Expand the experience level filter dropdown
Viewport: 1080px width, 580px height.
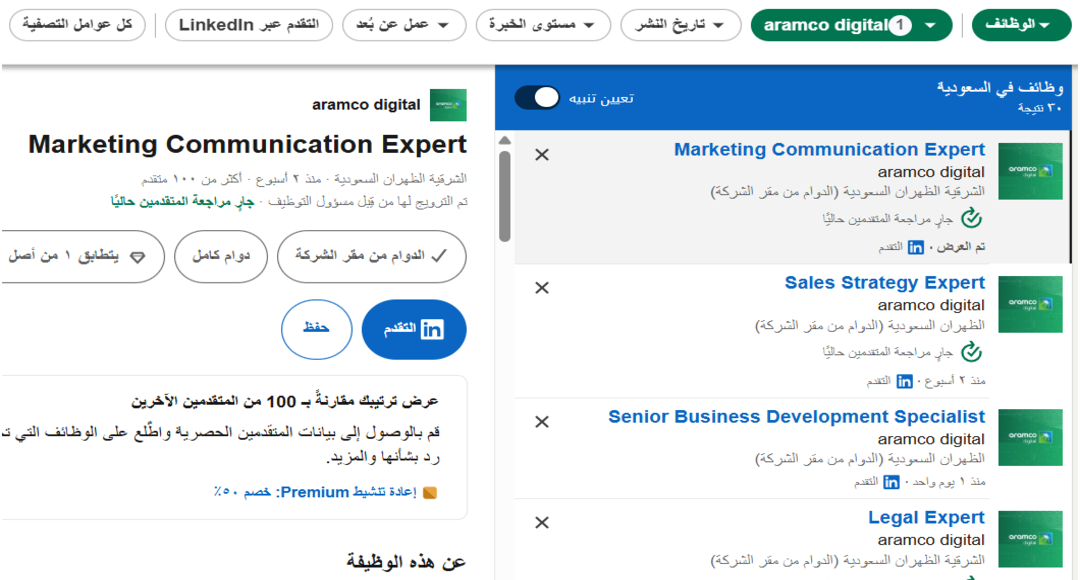click(543, 25)
